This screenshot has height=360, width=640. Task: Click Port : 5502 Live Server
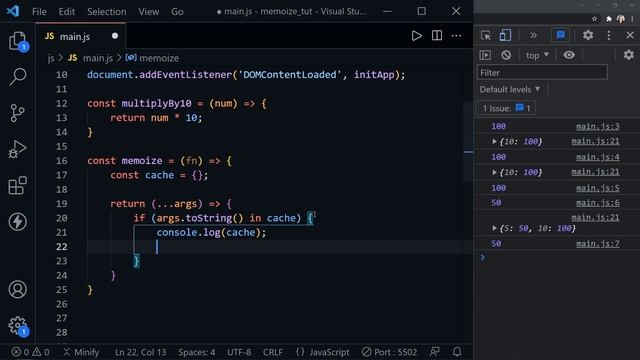389,352
